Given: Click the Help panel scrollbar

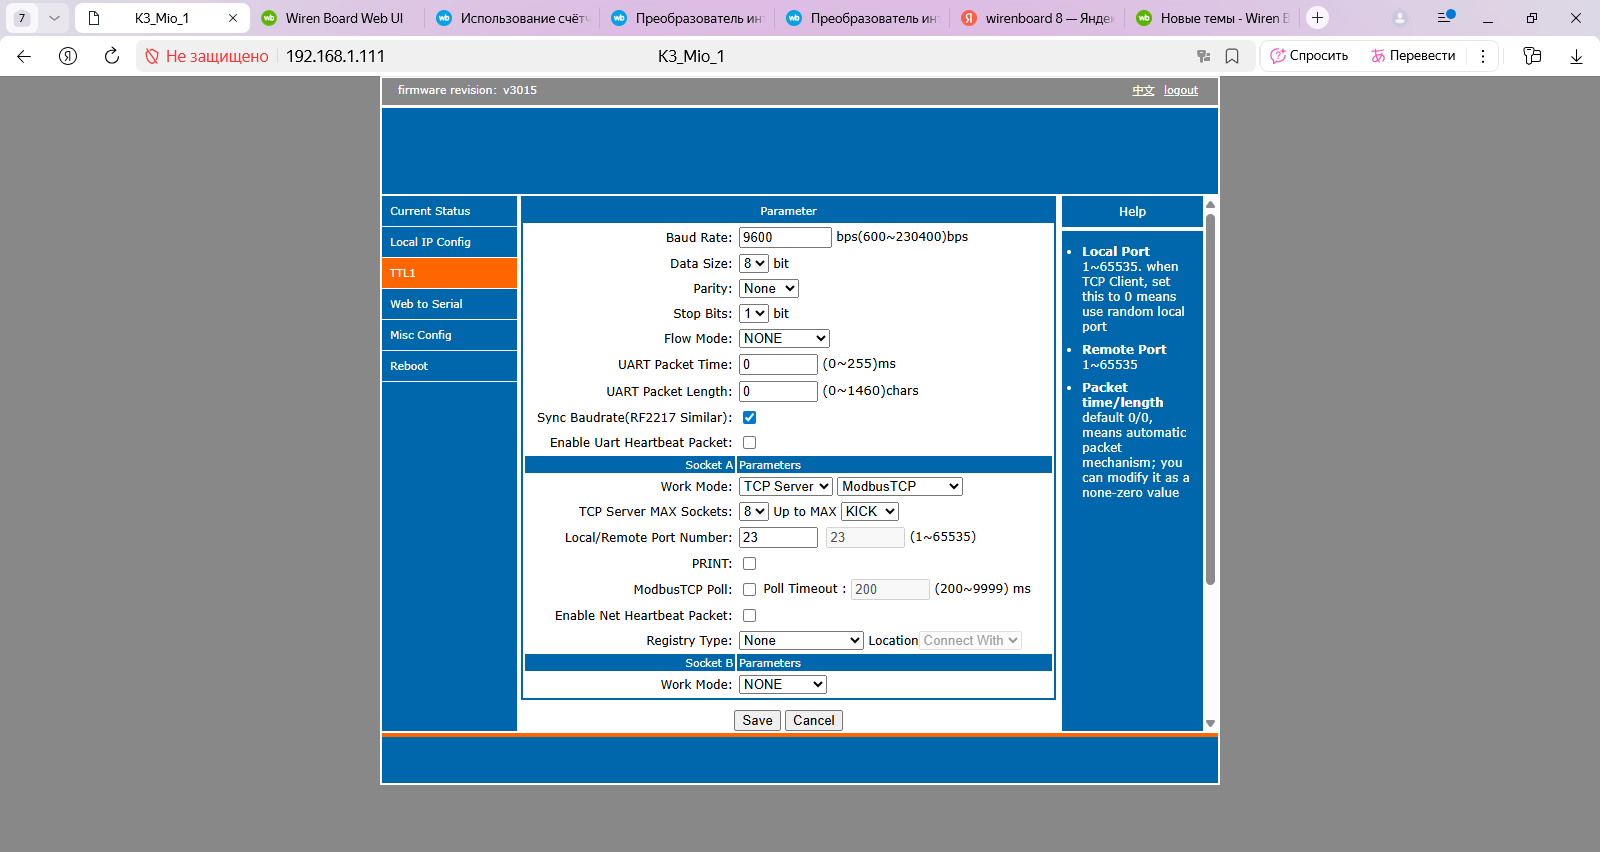Looking at the screenshot, I should point(1210,400).
